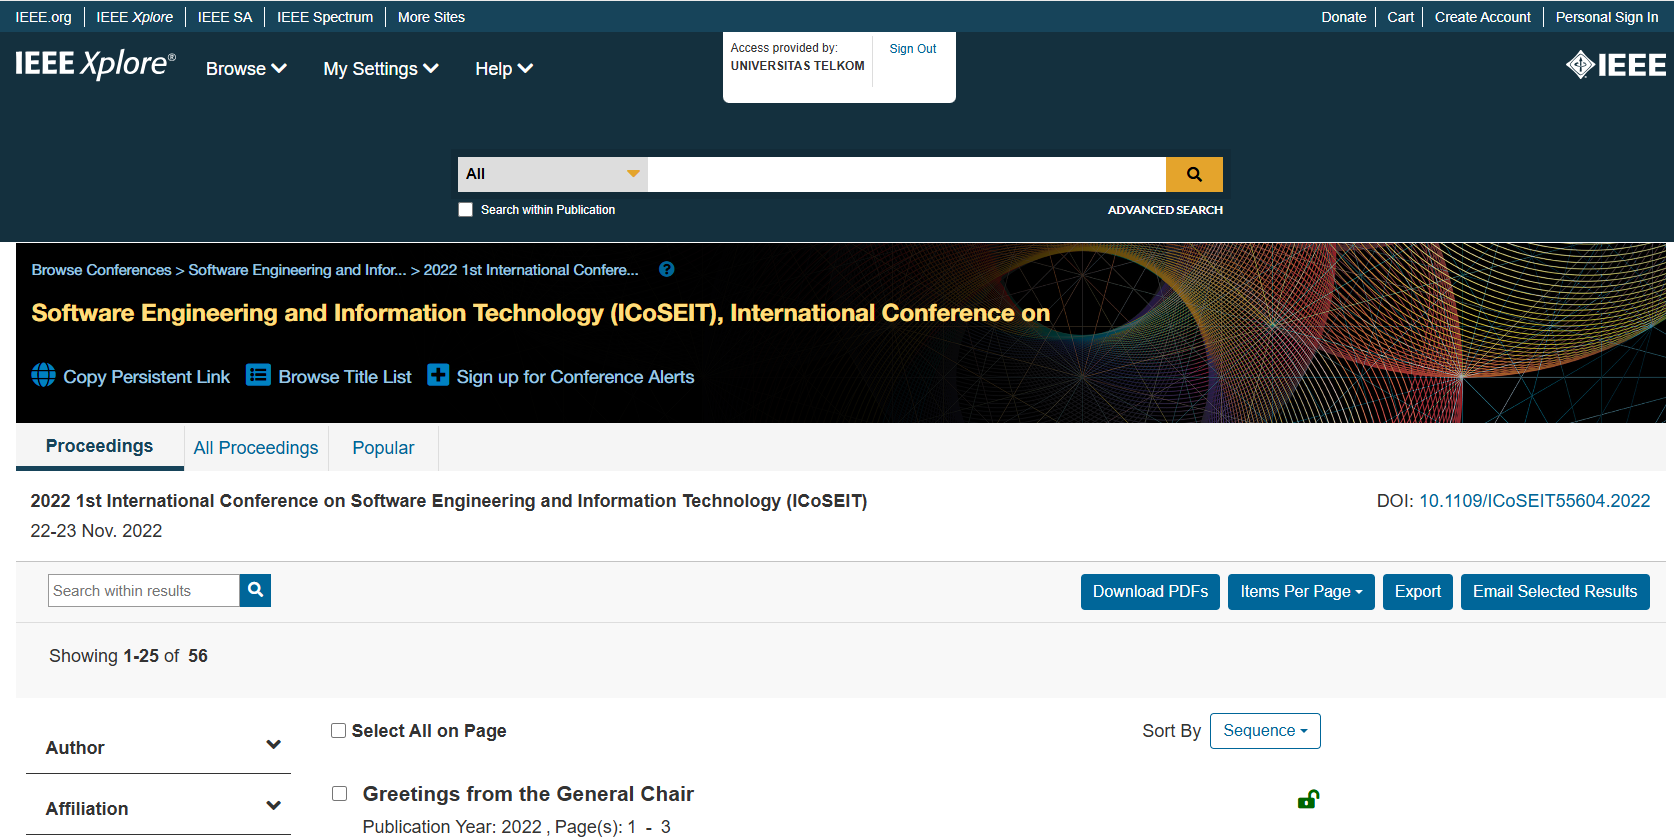
Task: Open the All search category dropdown
Action: [552, 174]
